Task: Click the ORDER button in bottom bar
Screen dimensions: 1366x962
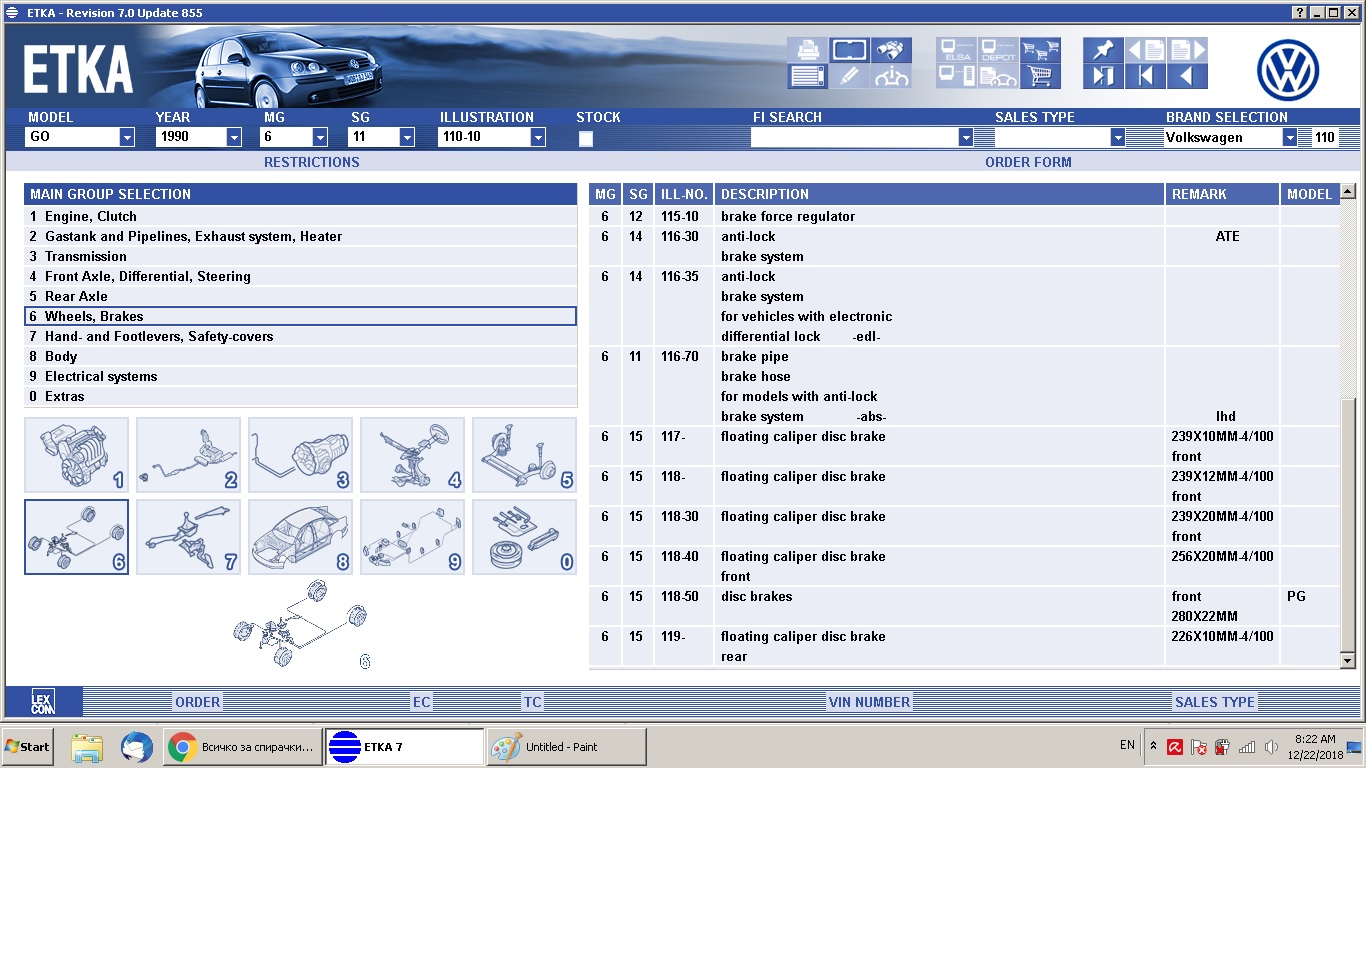Action: [x=197, y=702]
